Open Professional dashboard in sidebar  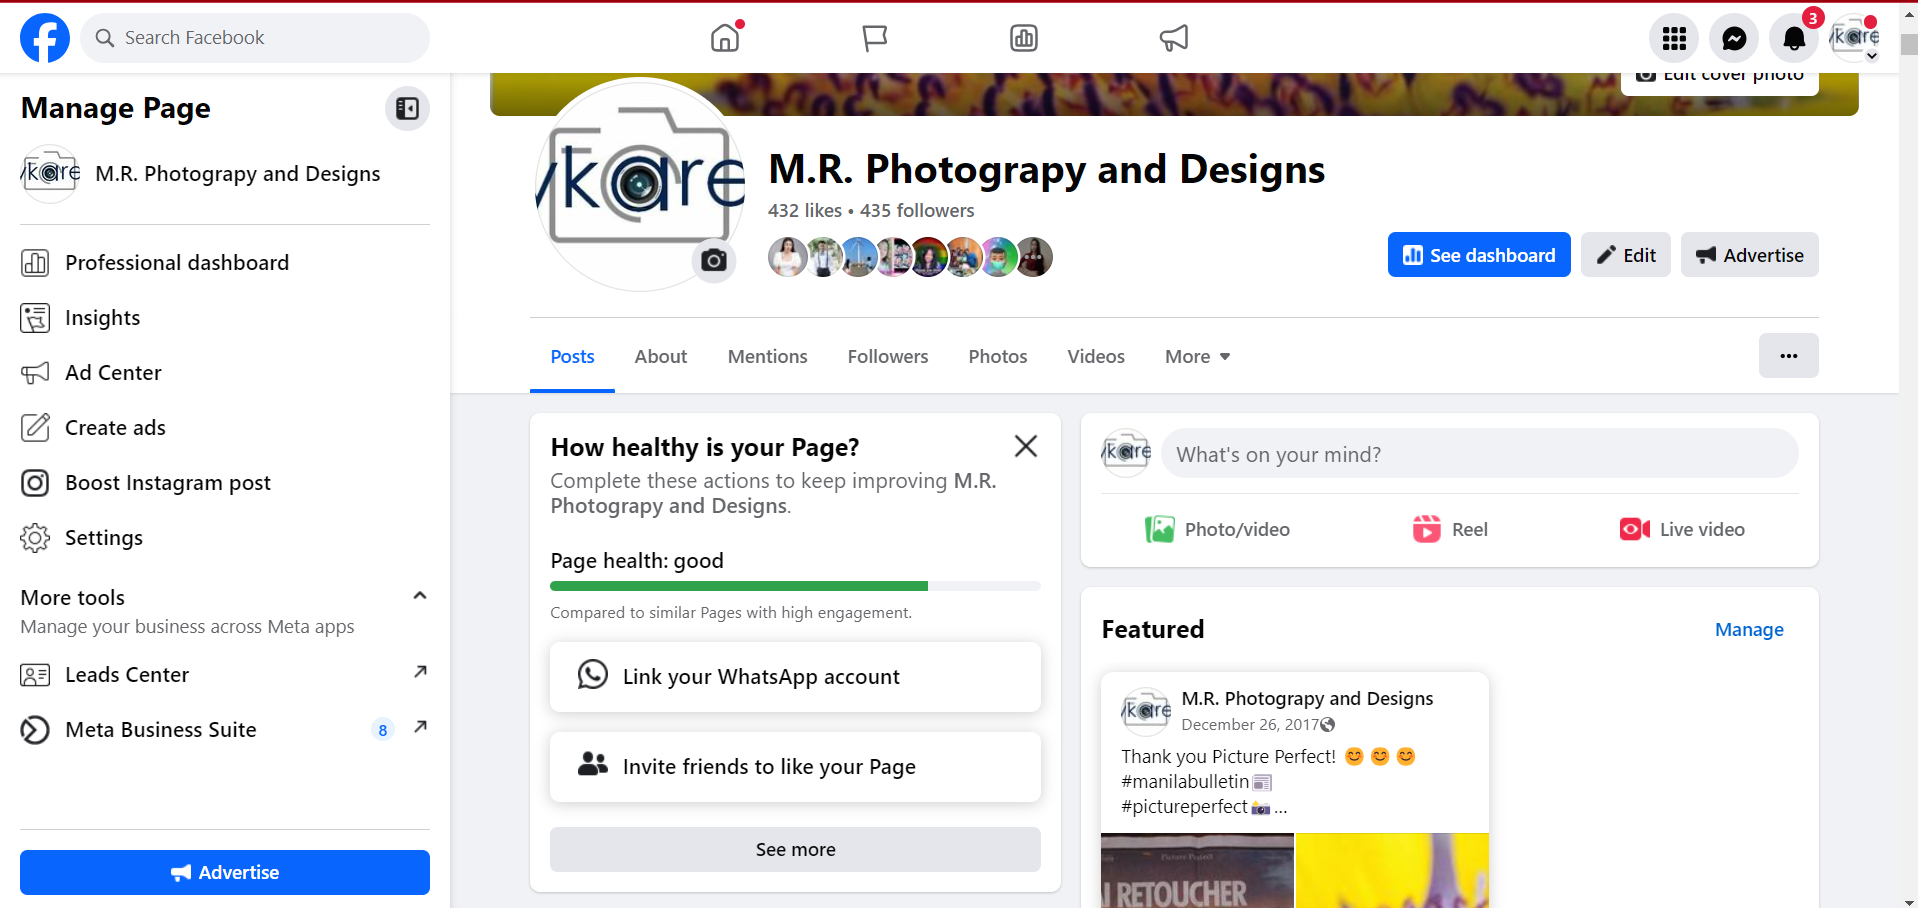225,263
